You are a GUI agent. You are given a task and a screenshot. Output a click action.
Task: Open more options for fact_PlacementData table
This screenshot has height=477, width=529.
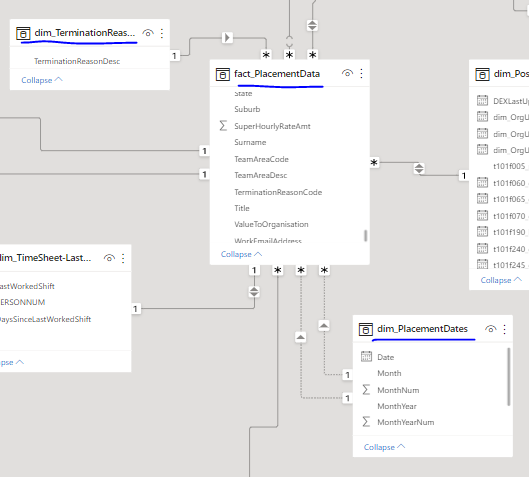coord(361,74)
